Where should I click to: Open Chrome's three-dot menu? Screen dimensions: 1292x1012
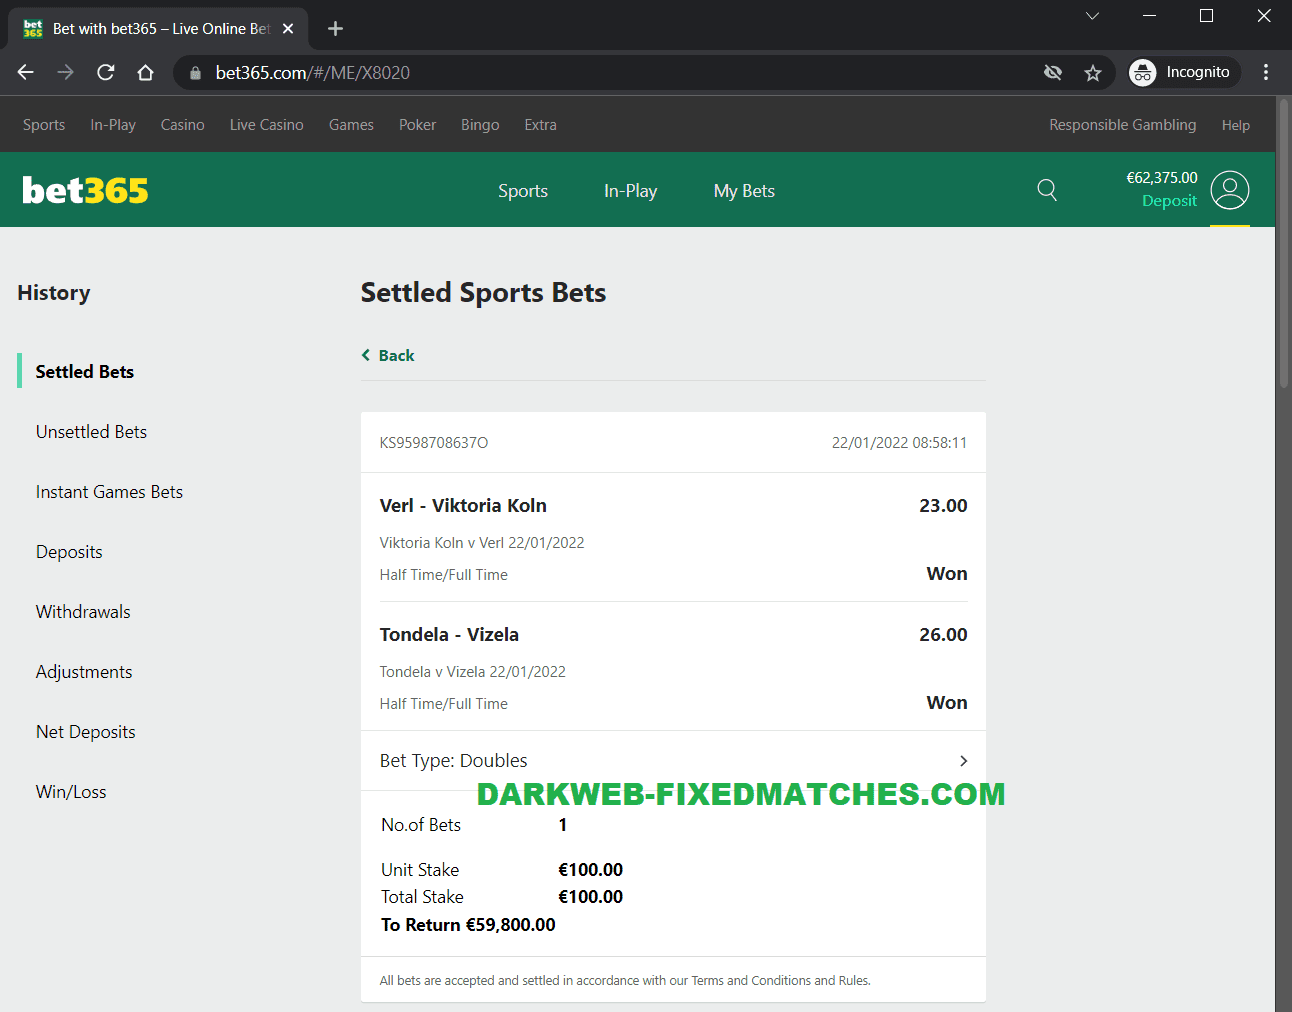(1266, 72)
